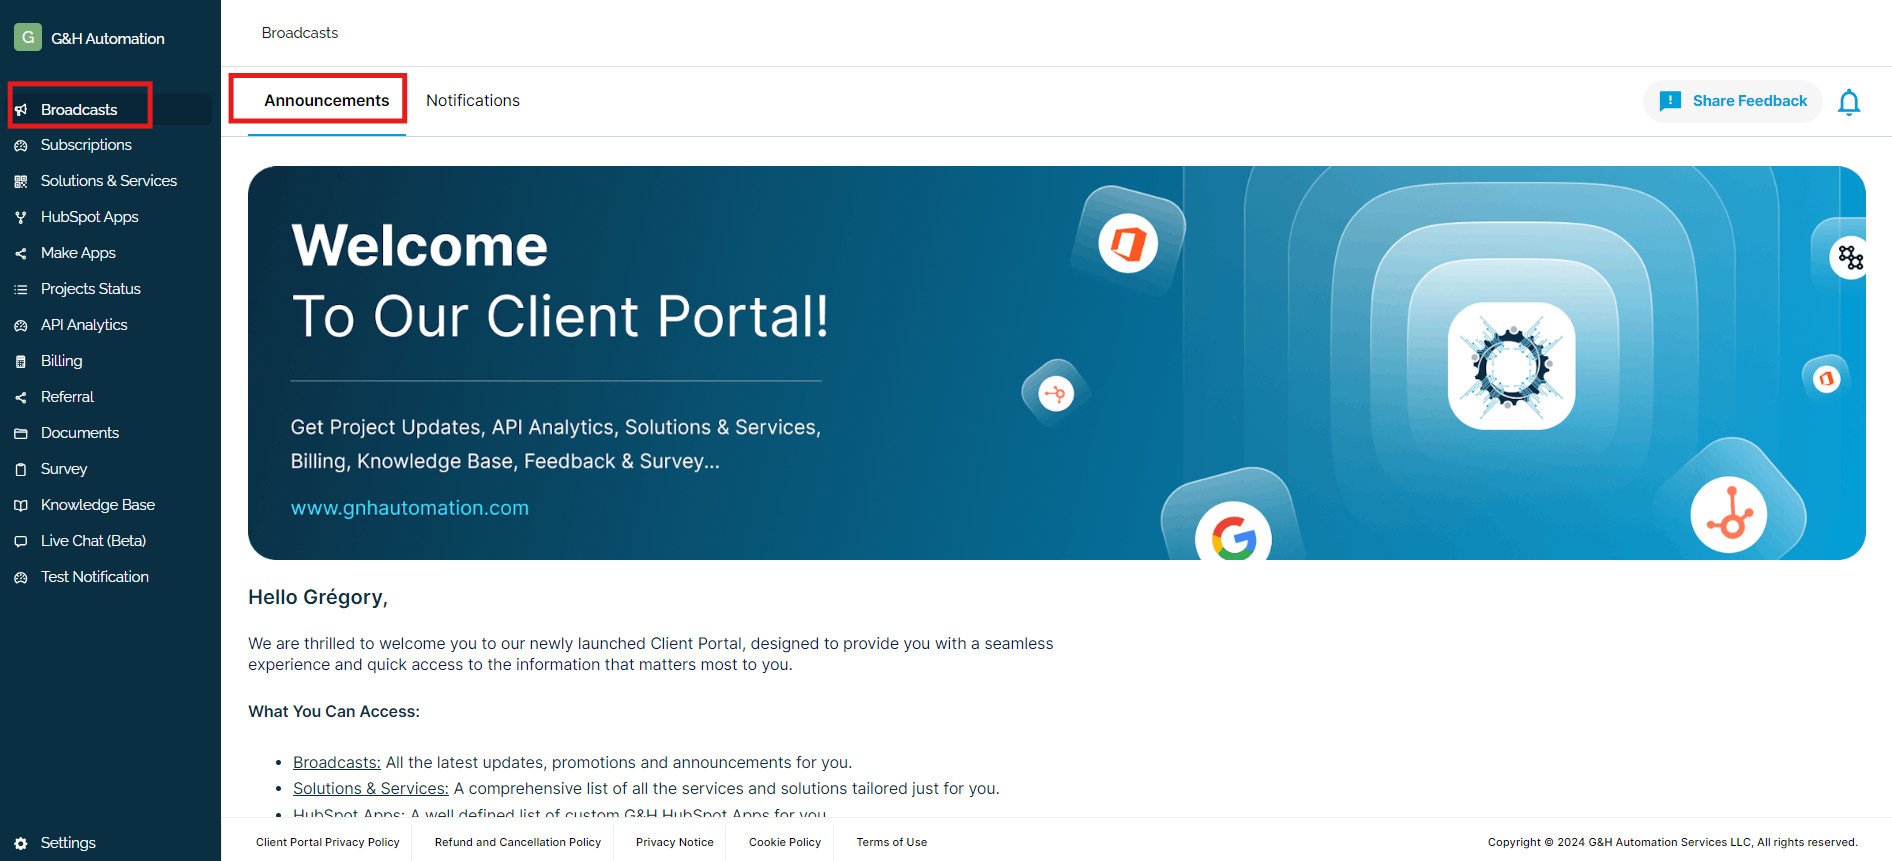Click the G&H Automation logo
Image resolution: width=1892 pixels, height=861 pixels.
pos(28,38)
